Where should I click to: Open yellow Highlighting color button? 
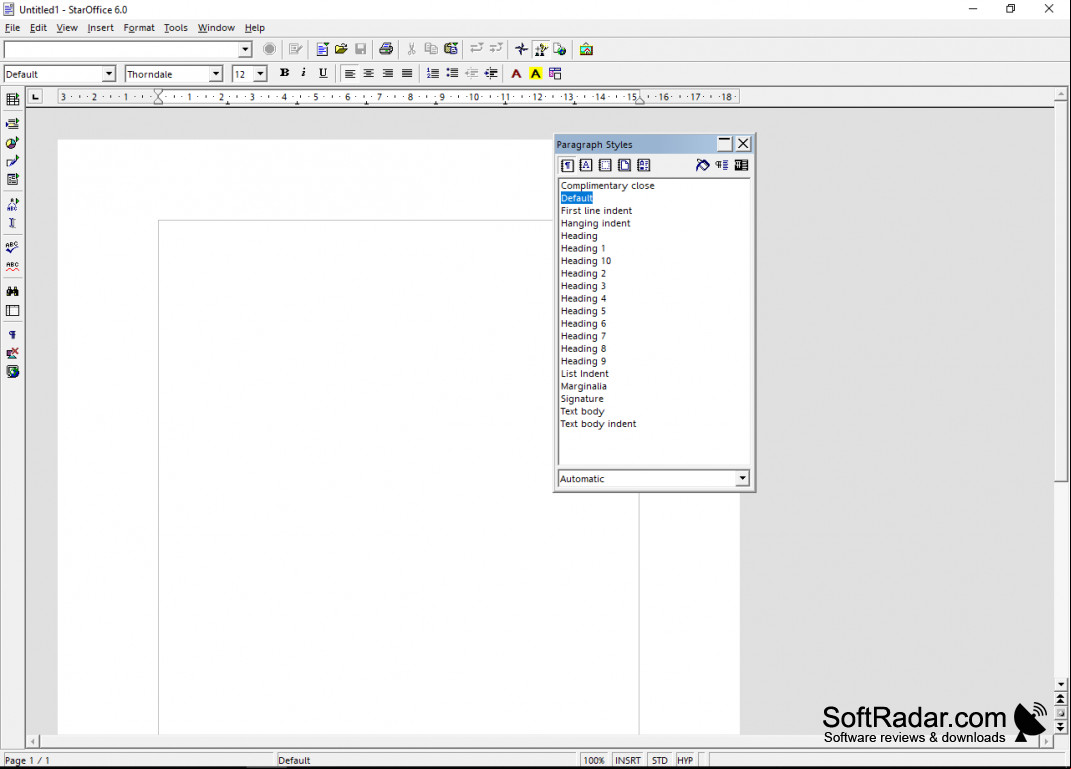(536, 73)
